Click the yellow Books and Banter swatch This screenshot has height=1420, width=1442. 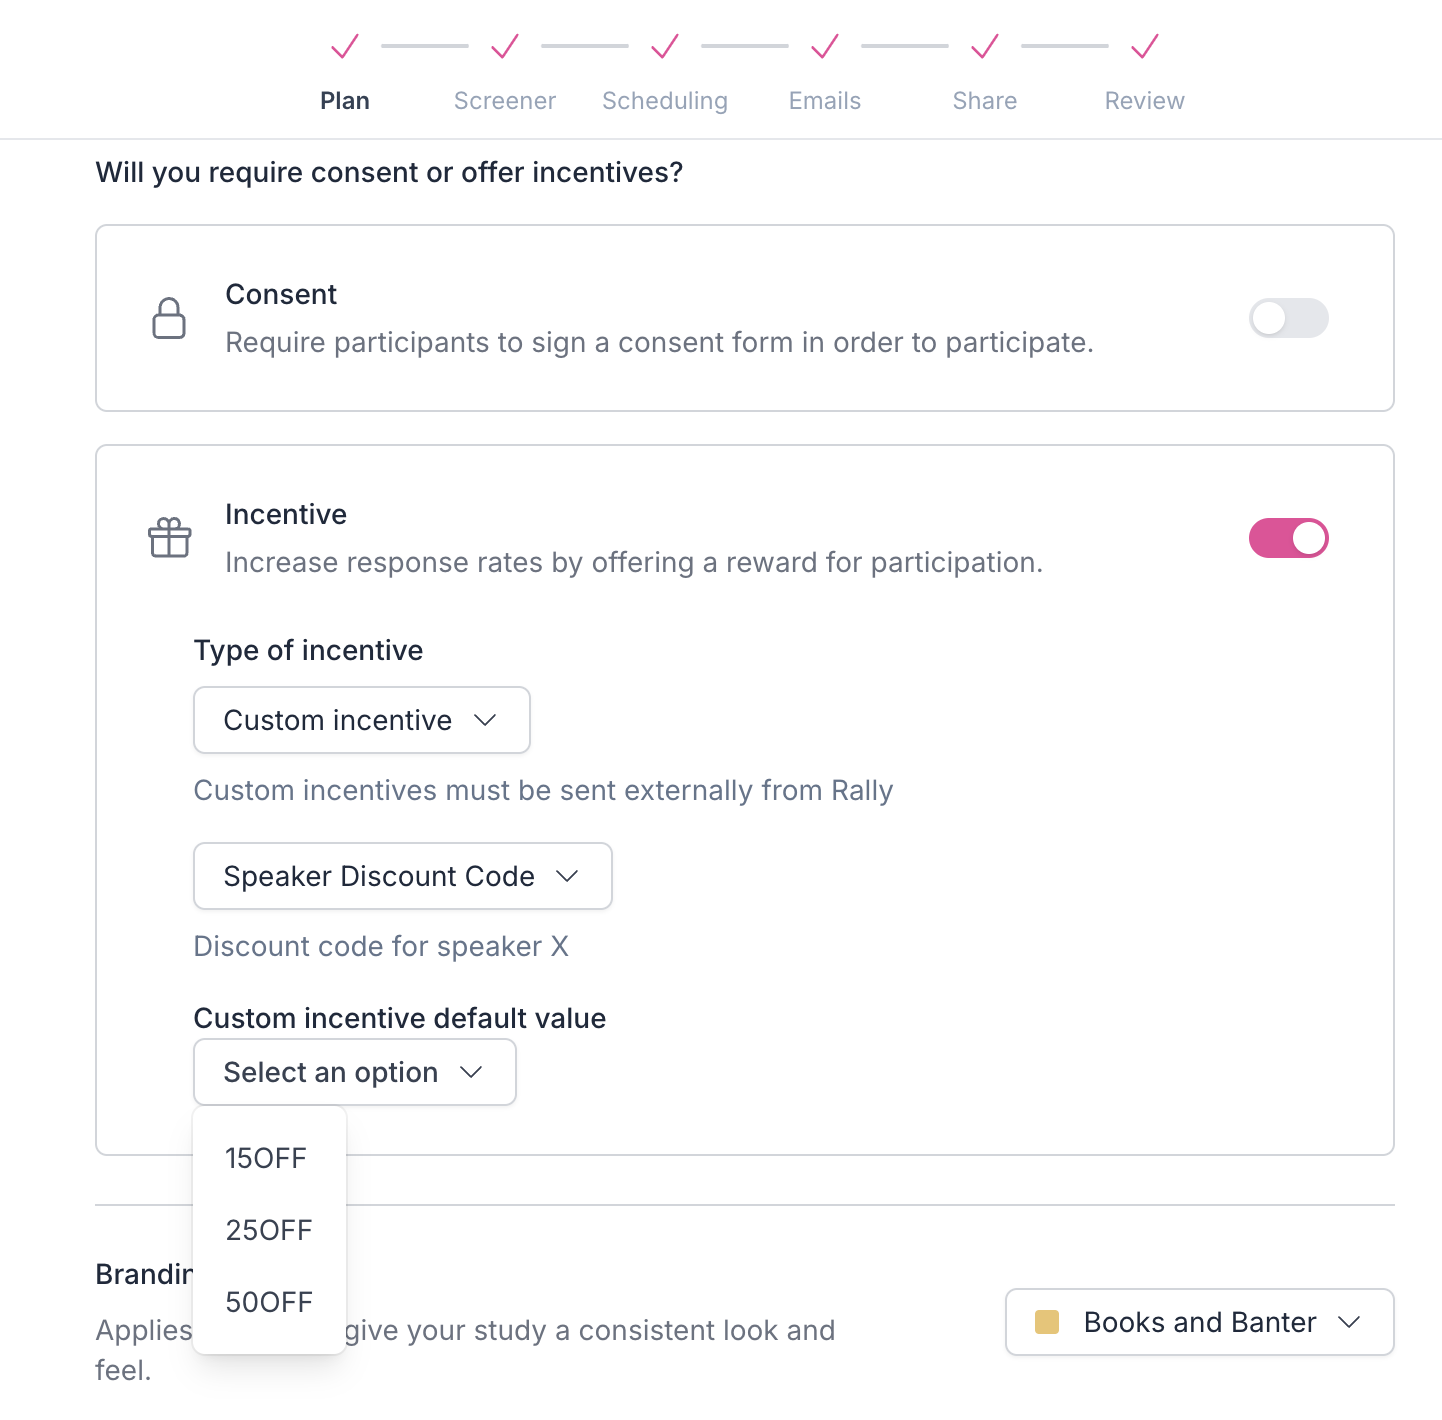1047,1322
